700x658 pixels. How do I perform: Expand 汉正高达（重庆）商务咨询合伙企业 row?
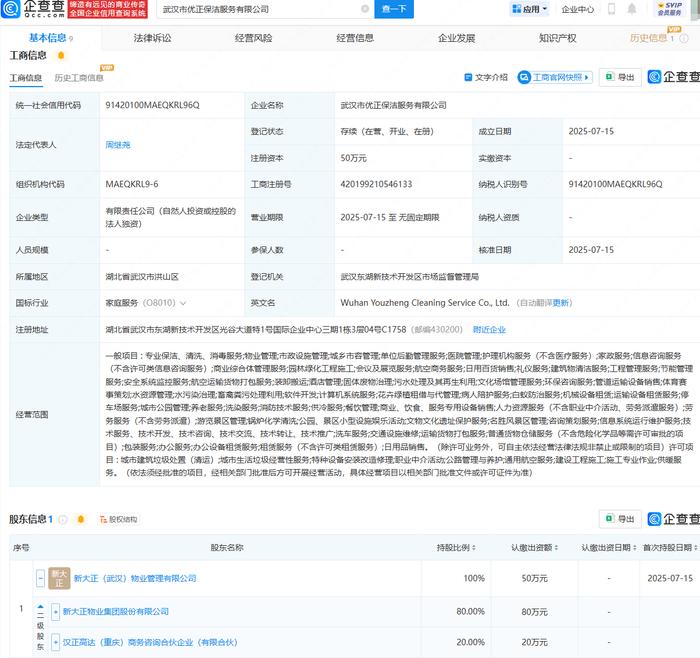[x=55, y=642]
